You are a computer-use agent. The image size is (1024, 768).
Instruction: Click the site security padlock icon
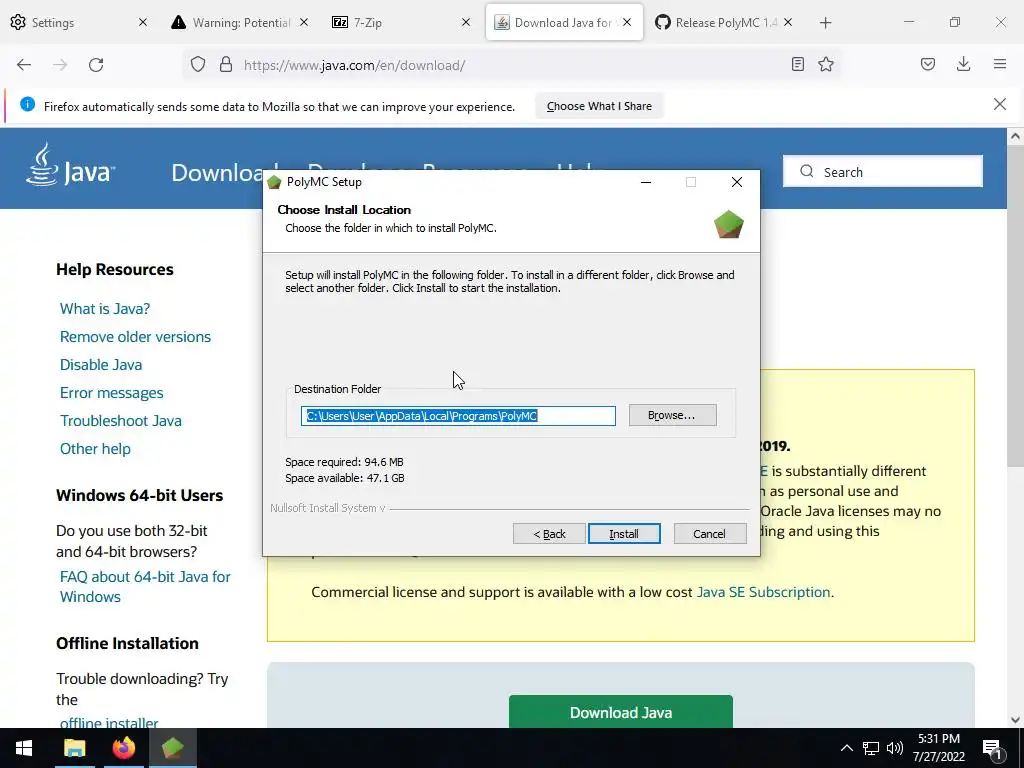pos(226,65)
